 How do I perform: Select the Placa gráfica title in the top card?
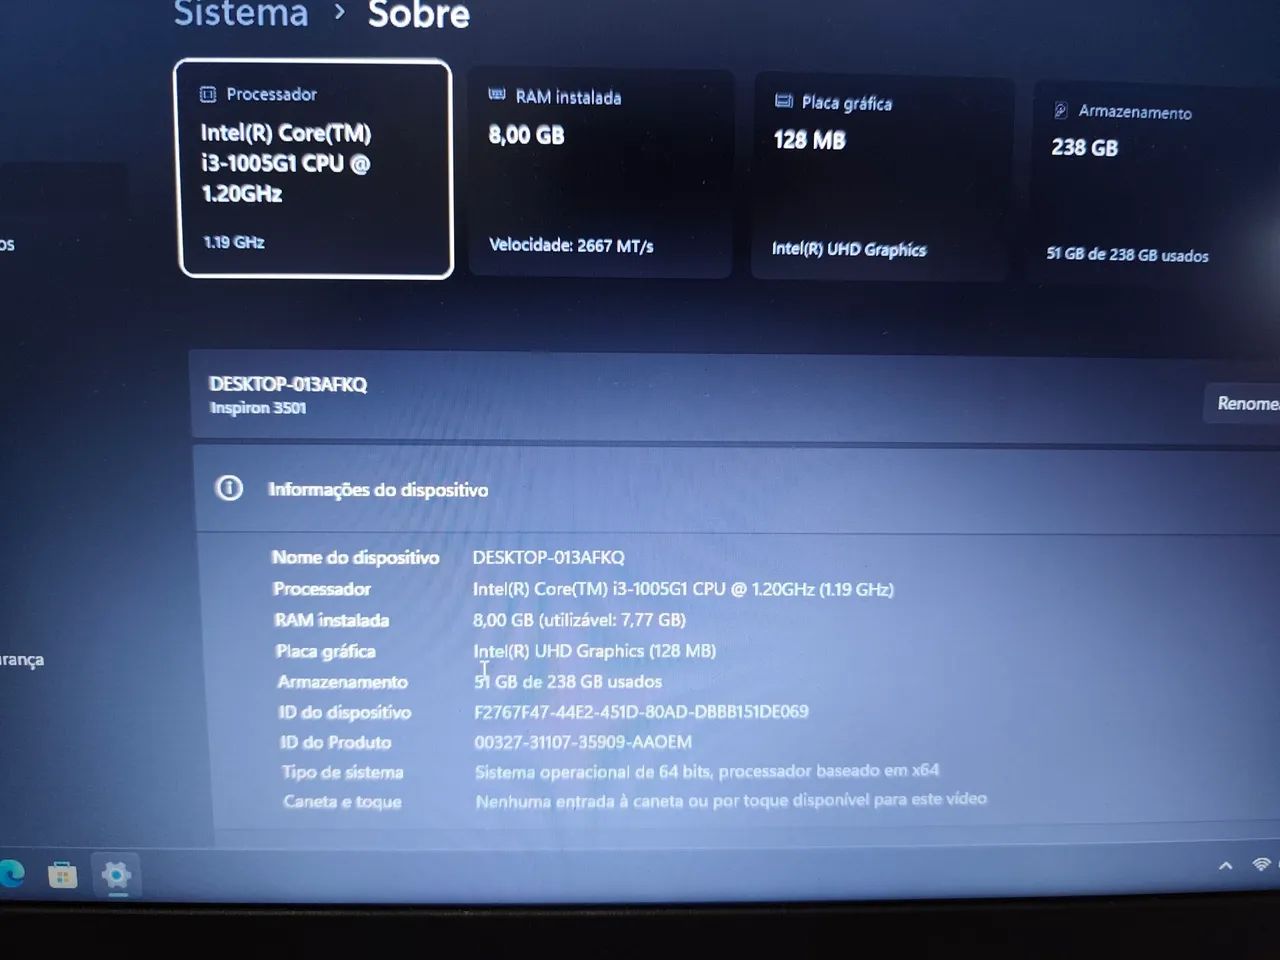[846, 103]
